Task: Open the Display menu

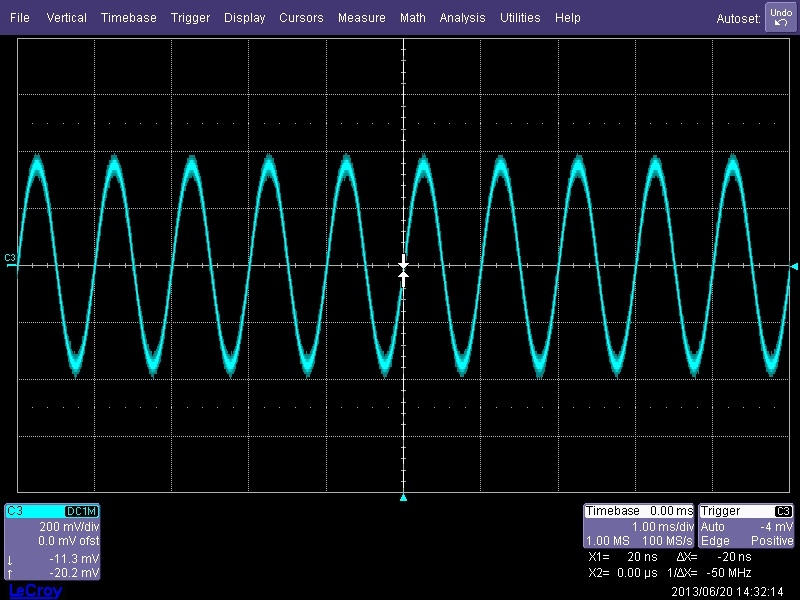Action: 245,18
